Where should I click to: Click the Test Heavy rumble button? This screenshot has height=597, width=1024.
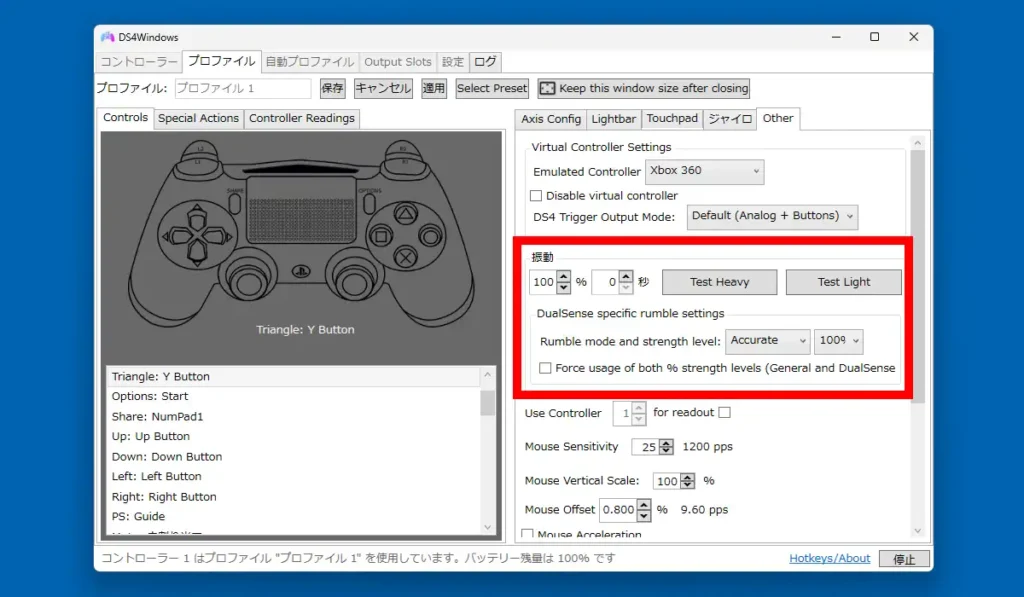tap(719, 282)
